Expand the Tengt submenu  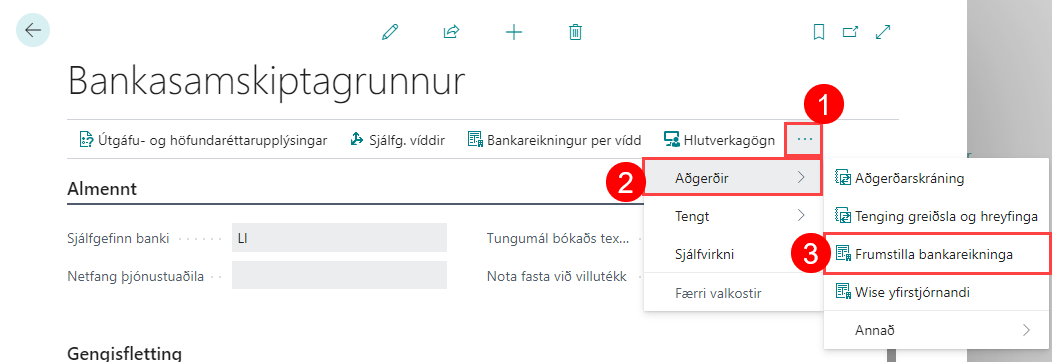pos(733,216)
